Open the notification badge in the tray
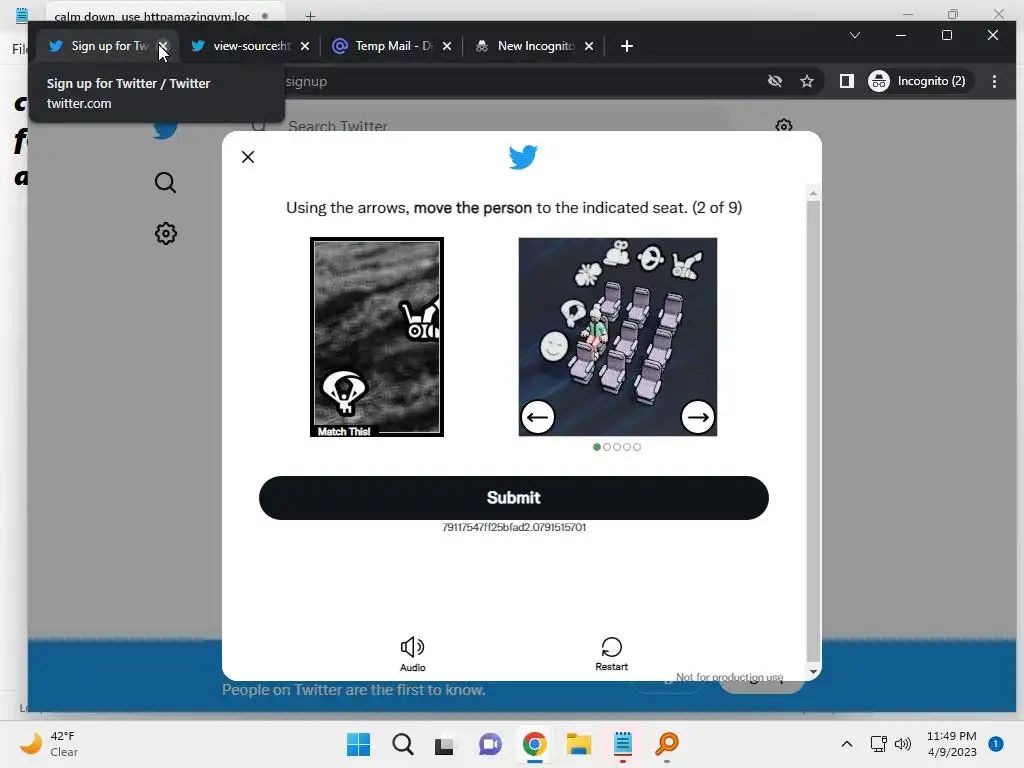This screenshot has width=1024, height=768. [x=995, y=743]
